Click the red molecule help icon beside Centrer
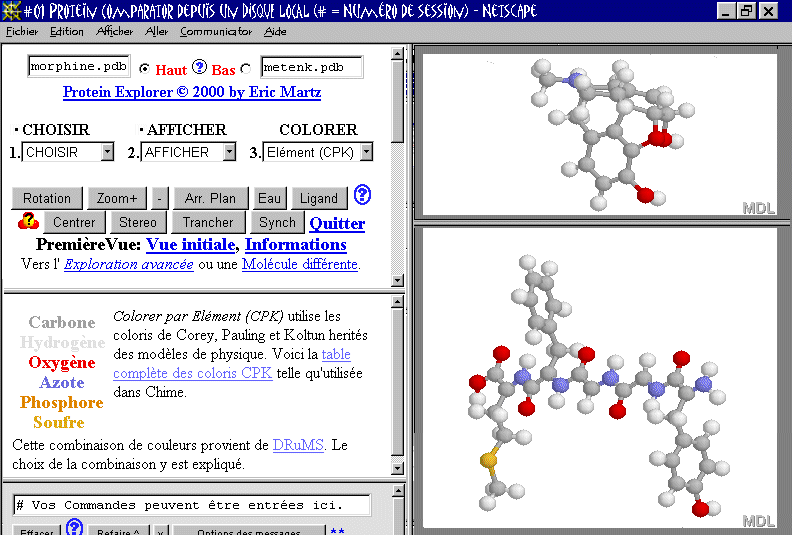The height and width of the screenshot is (535, 792). tap(28, 221)
